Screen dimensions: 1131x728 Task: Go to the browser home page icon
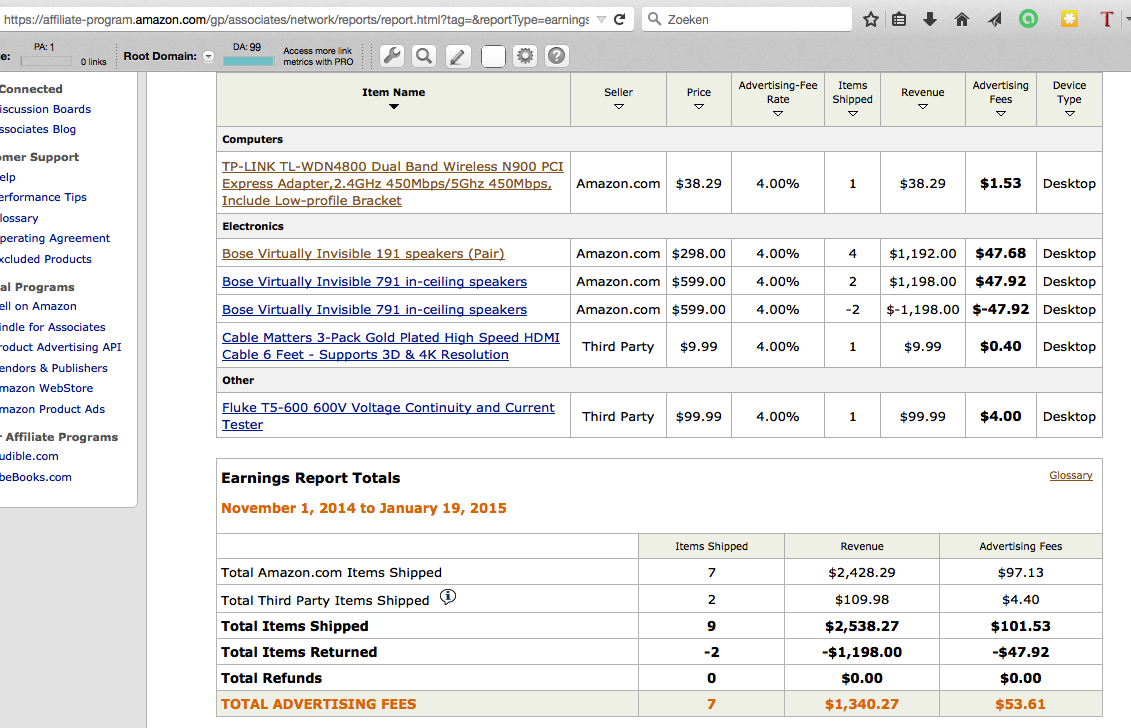pyautogui.click(x=961, y=19)
